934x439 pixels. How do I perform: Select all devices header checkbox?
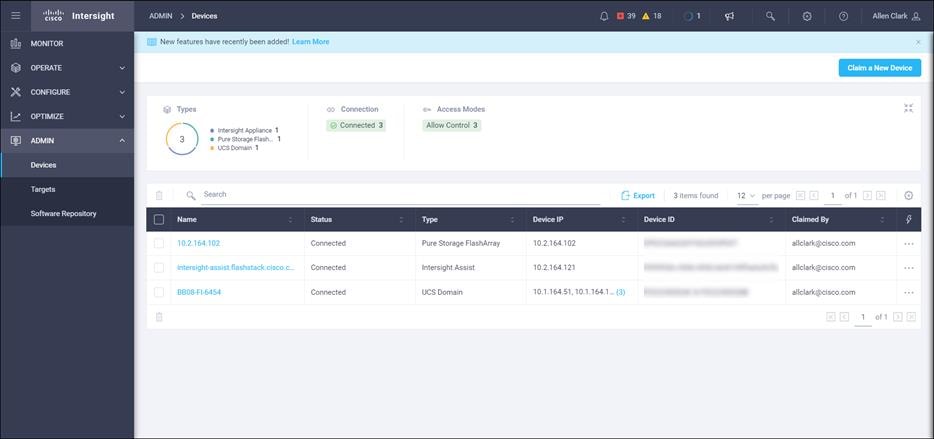click(x=159, y=219)
